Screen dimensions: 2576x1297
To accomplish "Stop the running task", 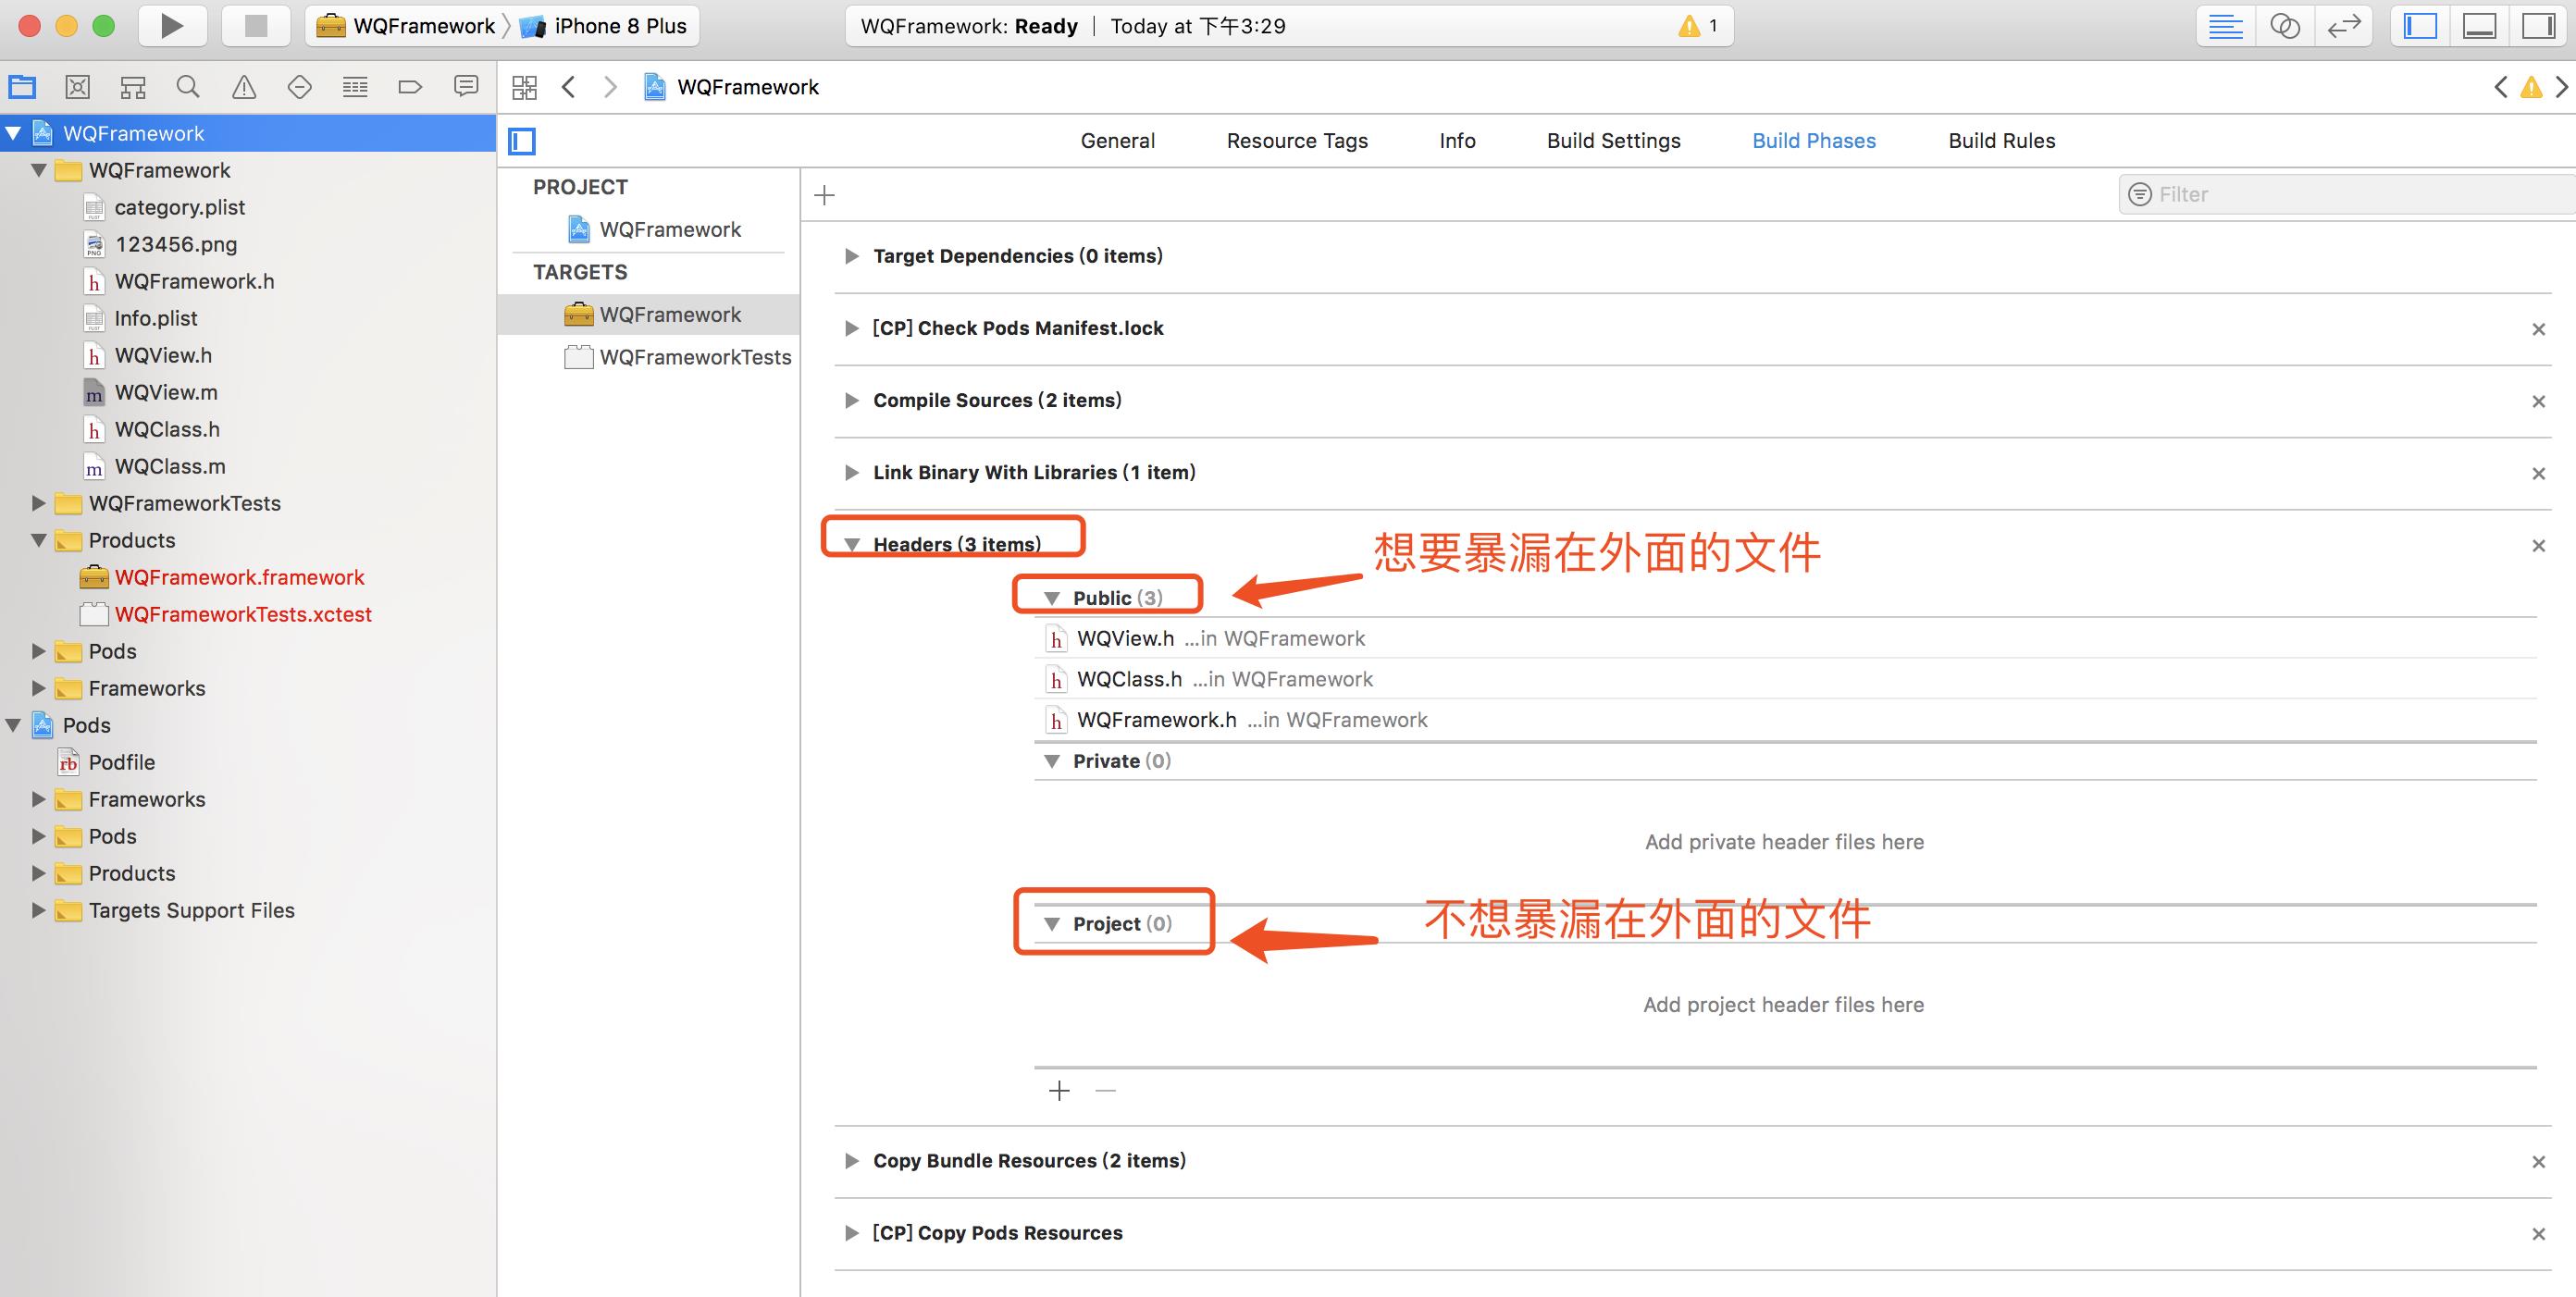I will 256,26.
